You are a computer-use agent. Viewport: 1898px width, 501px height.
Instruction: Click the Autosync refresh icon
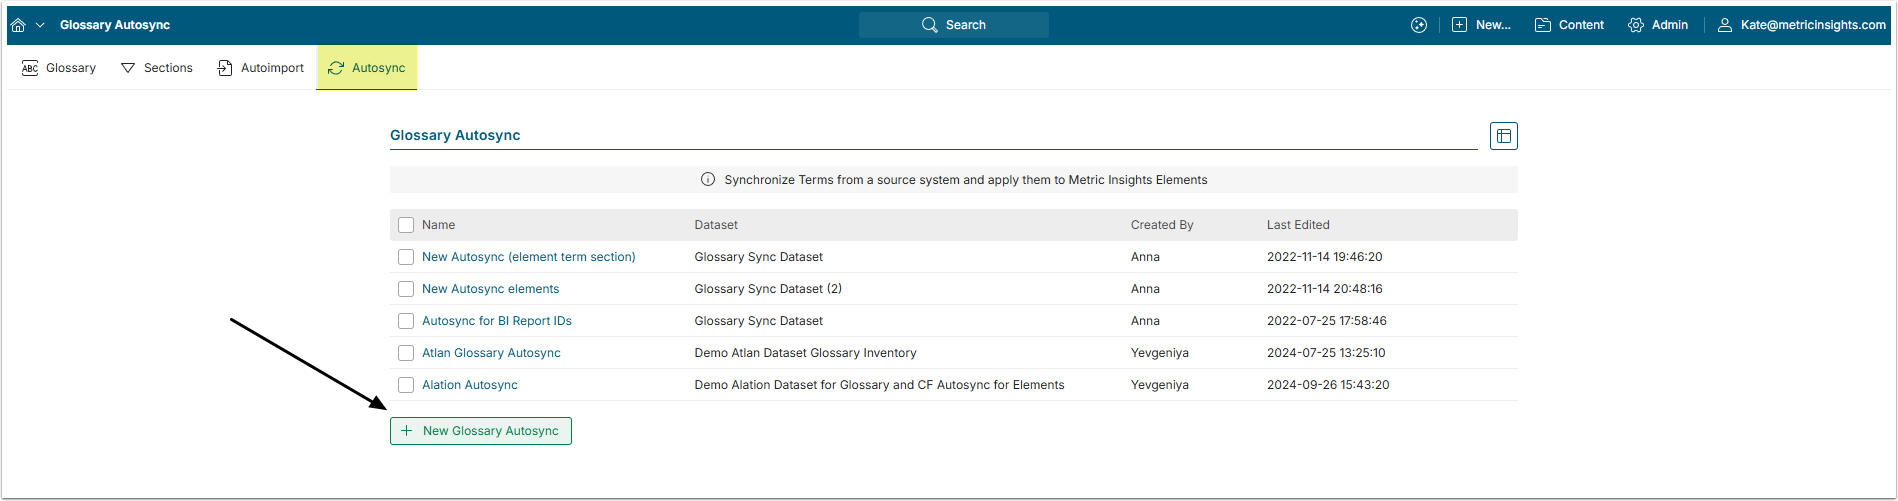click(x=336, y=68)
